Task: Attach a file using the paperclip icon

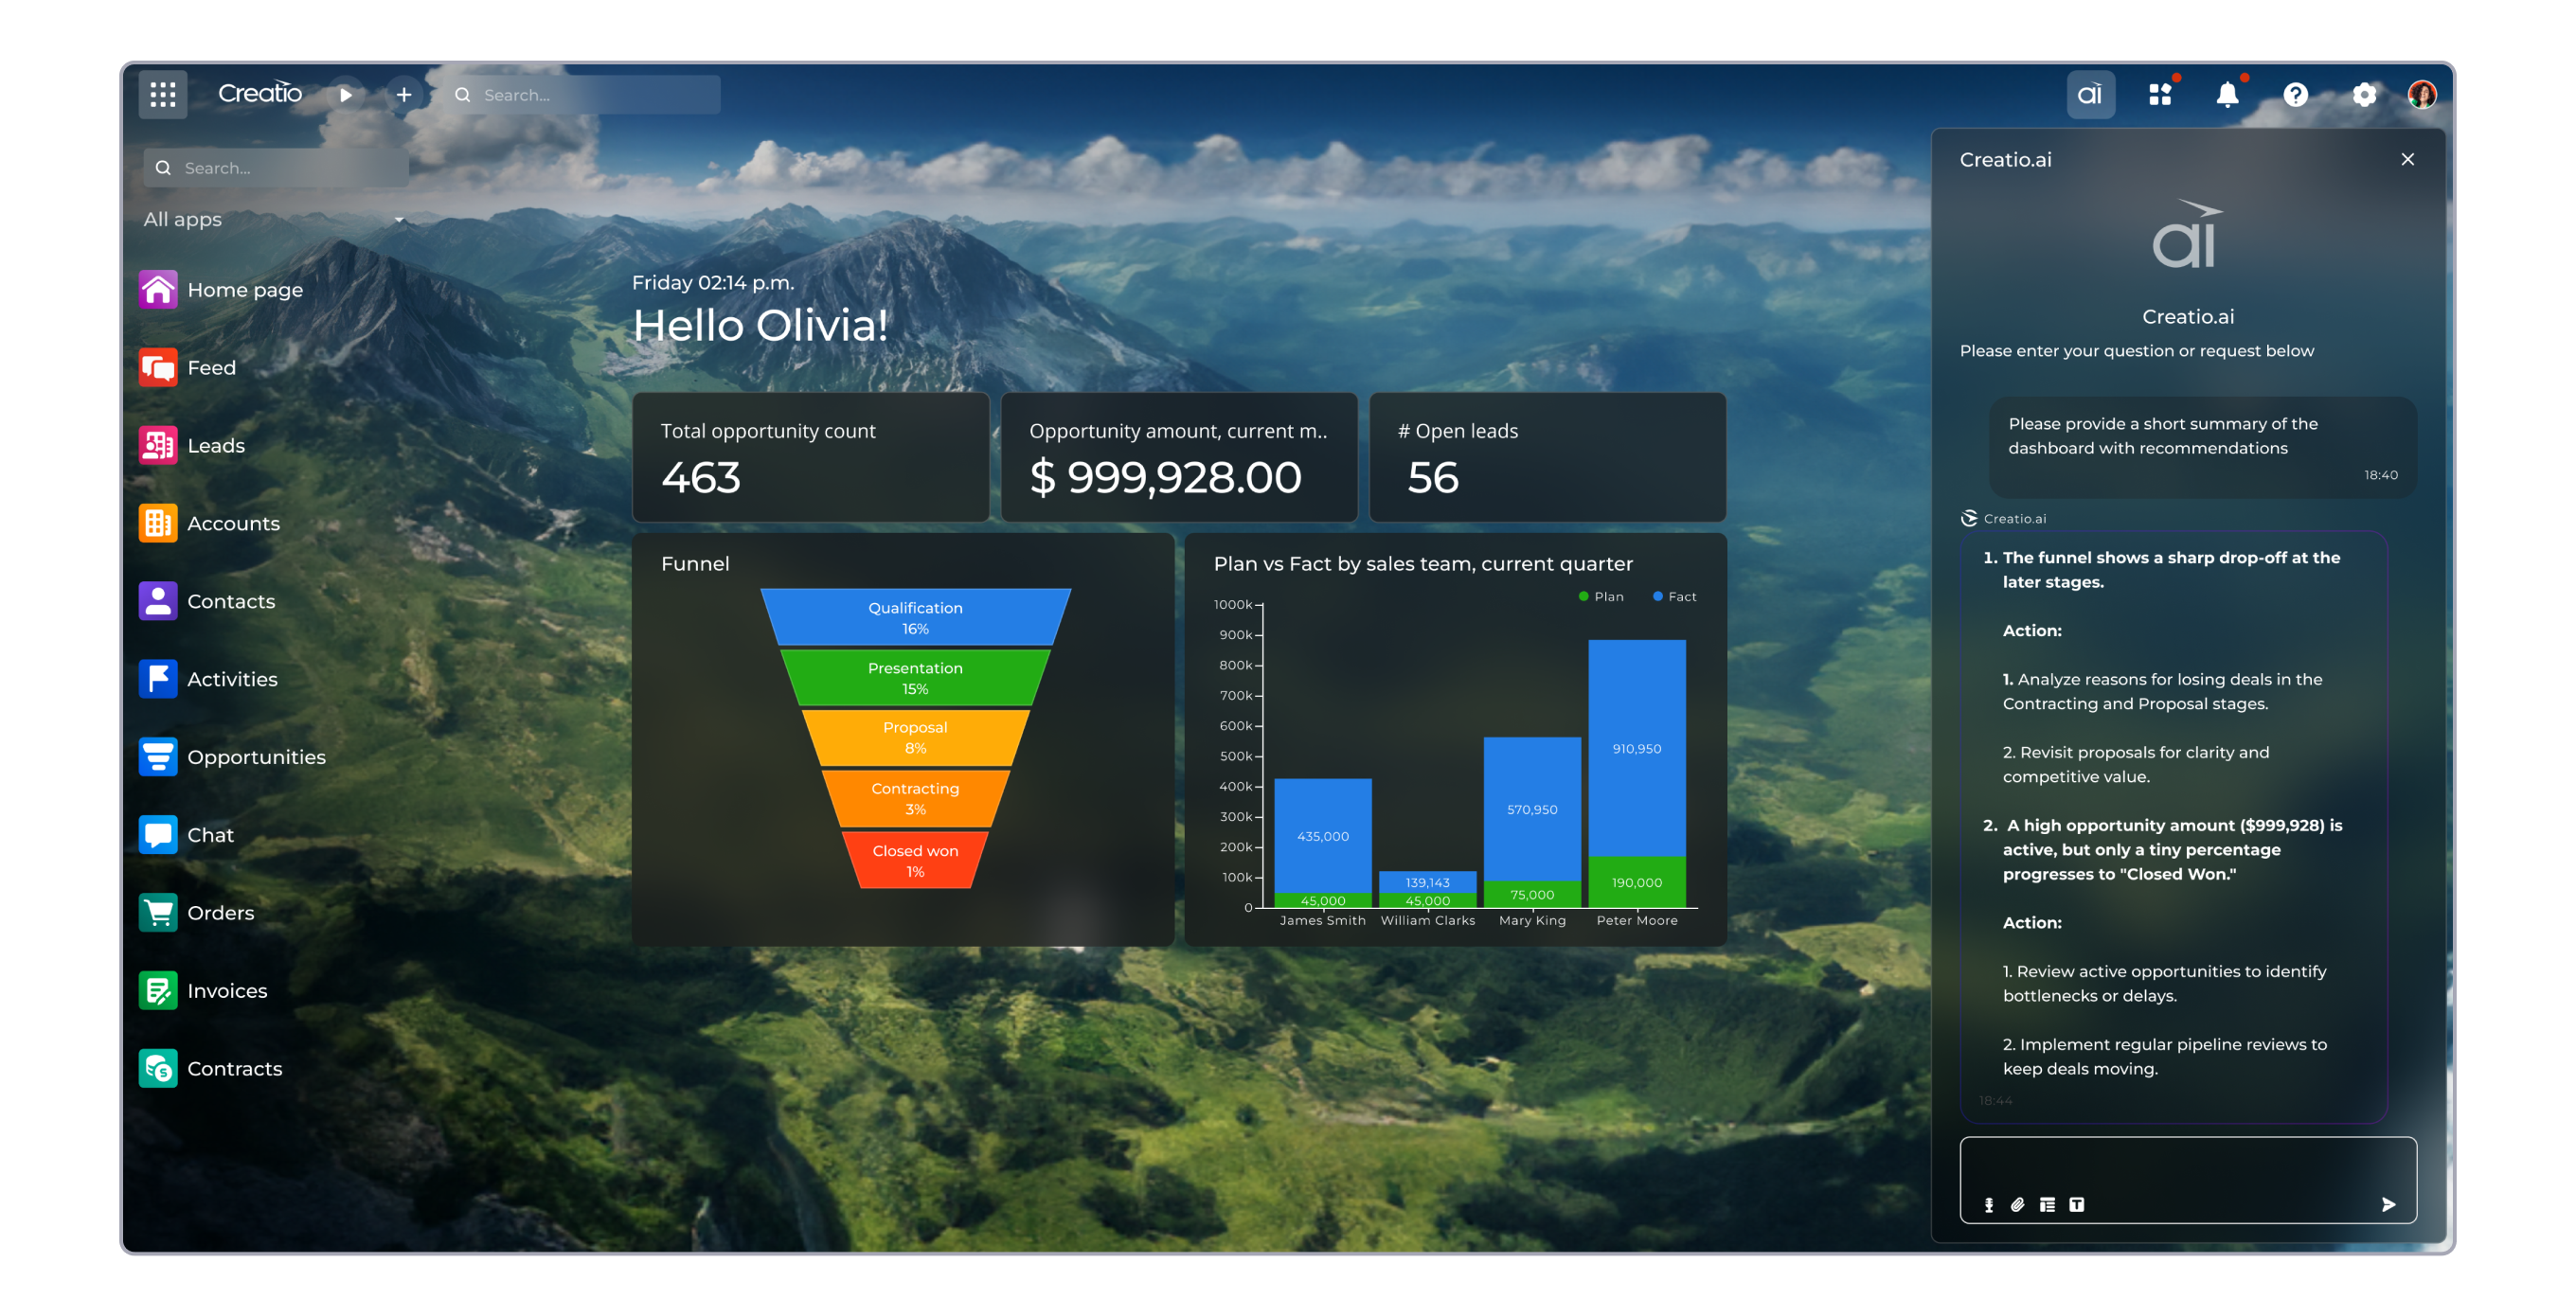Action: [2017, 1205]
